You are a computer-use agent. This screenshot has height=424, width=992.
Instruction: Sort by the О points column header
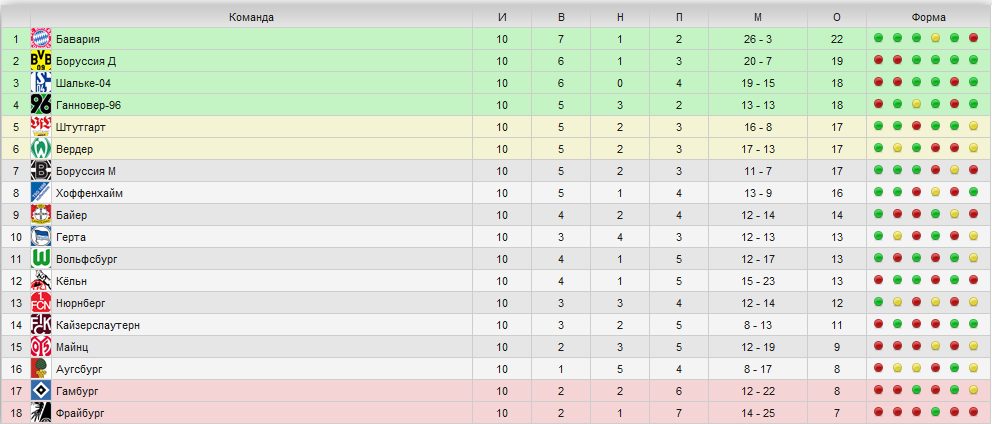[x=837, y=18]
